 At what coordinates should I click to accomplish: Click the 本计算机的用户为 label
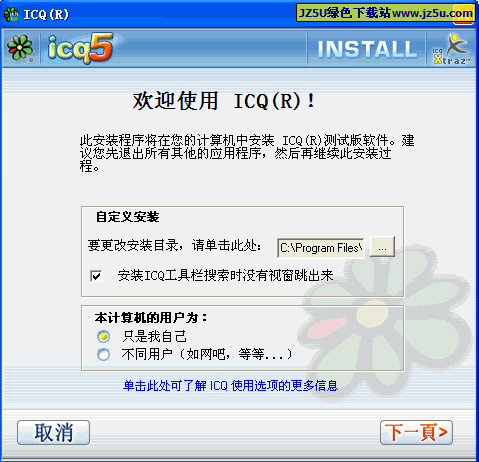pyautogui.click(x=151, y=318)
